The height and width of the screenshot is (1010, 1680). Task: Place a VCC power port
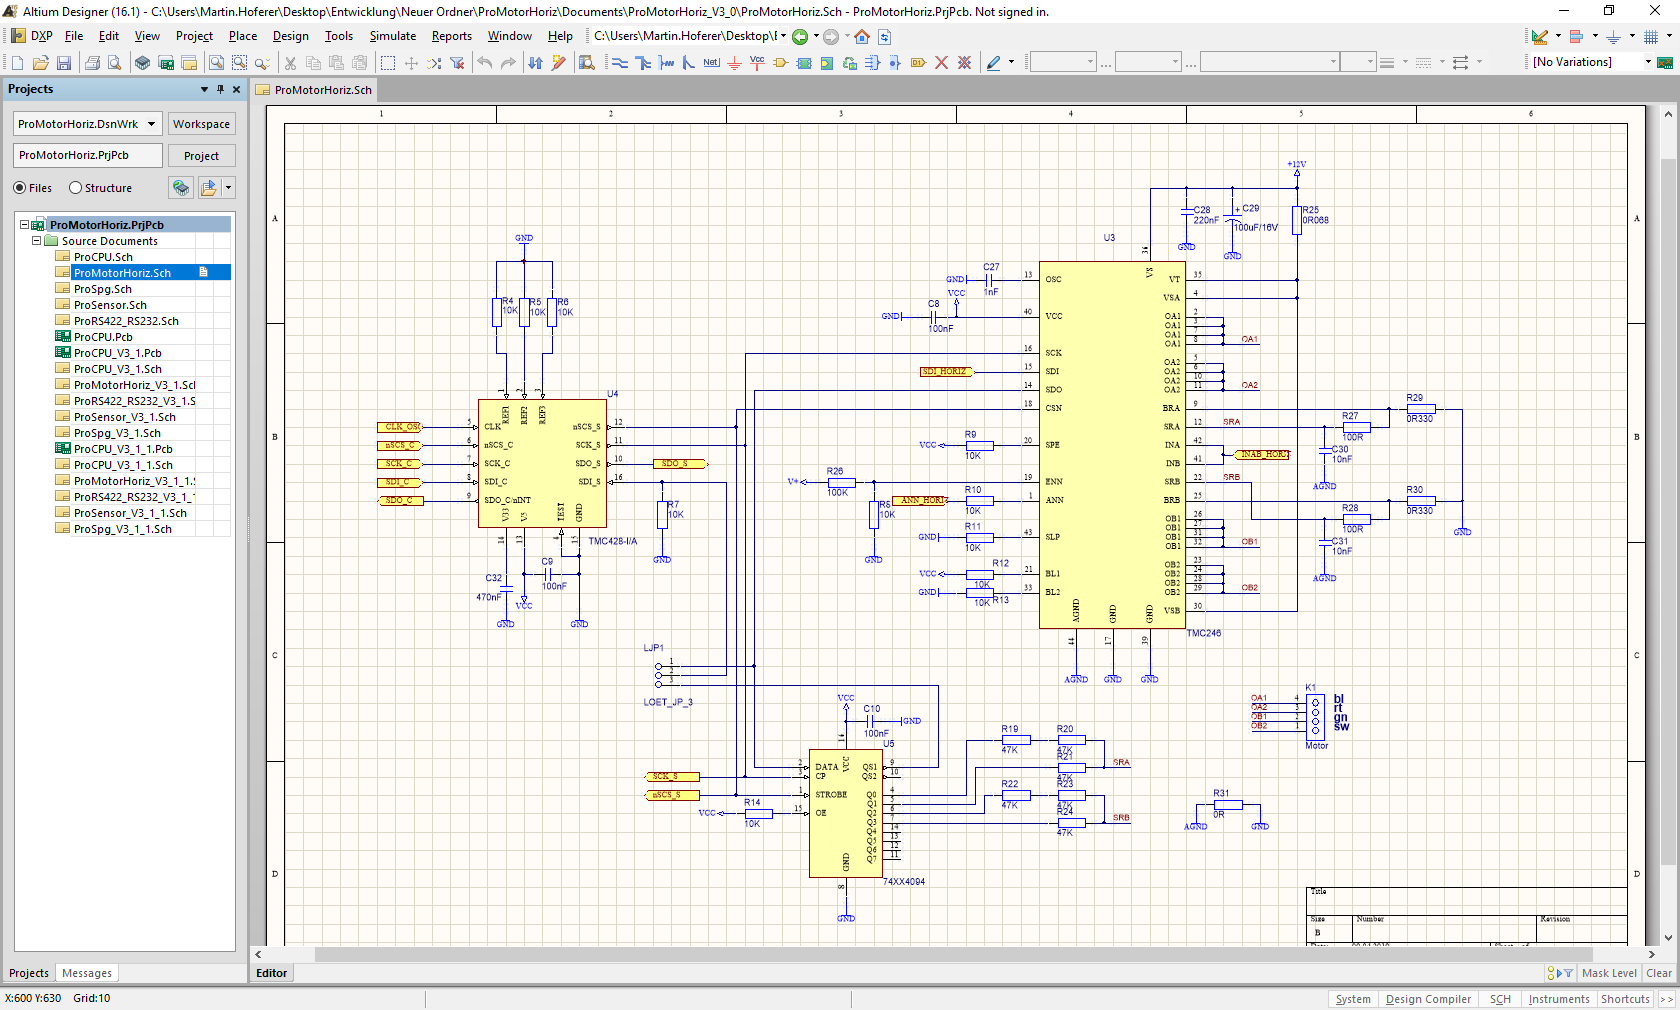coord(757,63)
